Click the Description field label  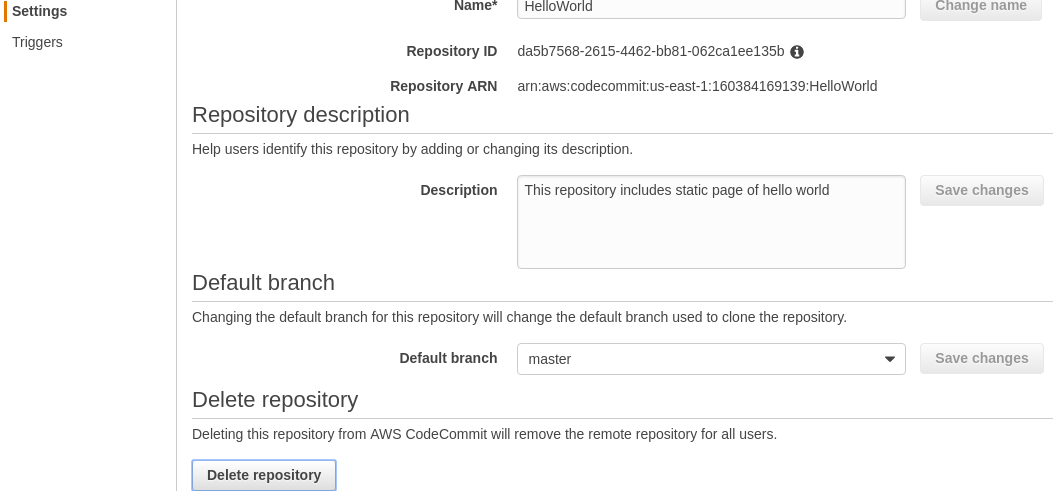[x=459, y=191]
